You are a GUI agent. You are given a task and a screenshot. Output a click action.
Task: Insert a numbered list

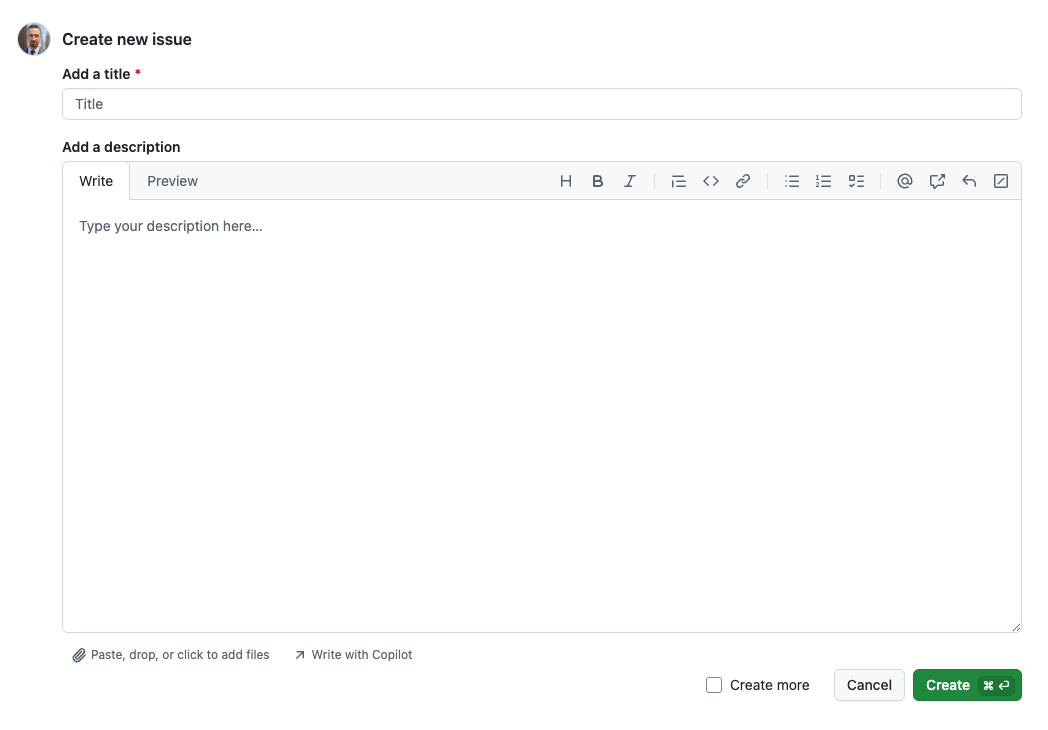point(824,181)
